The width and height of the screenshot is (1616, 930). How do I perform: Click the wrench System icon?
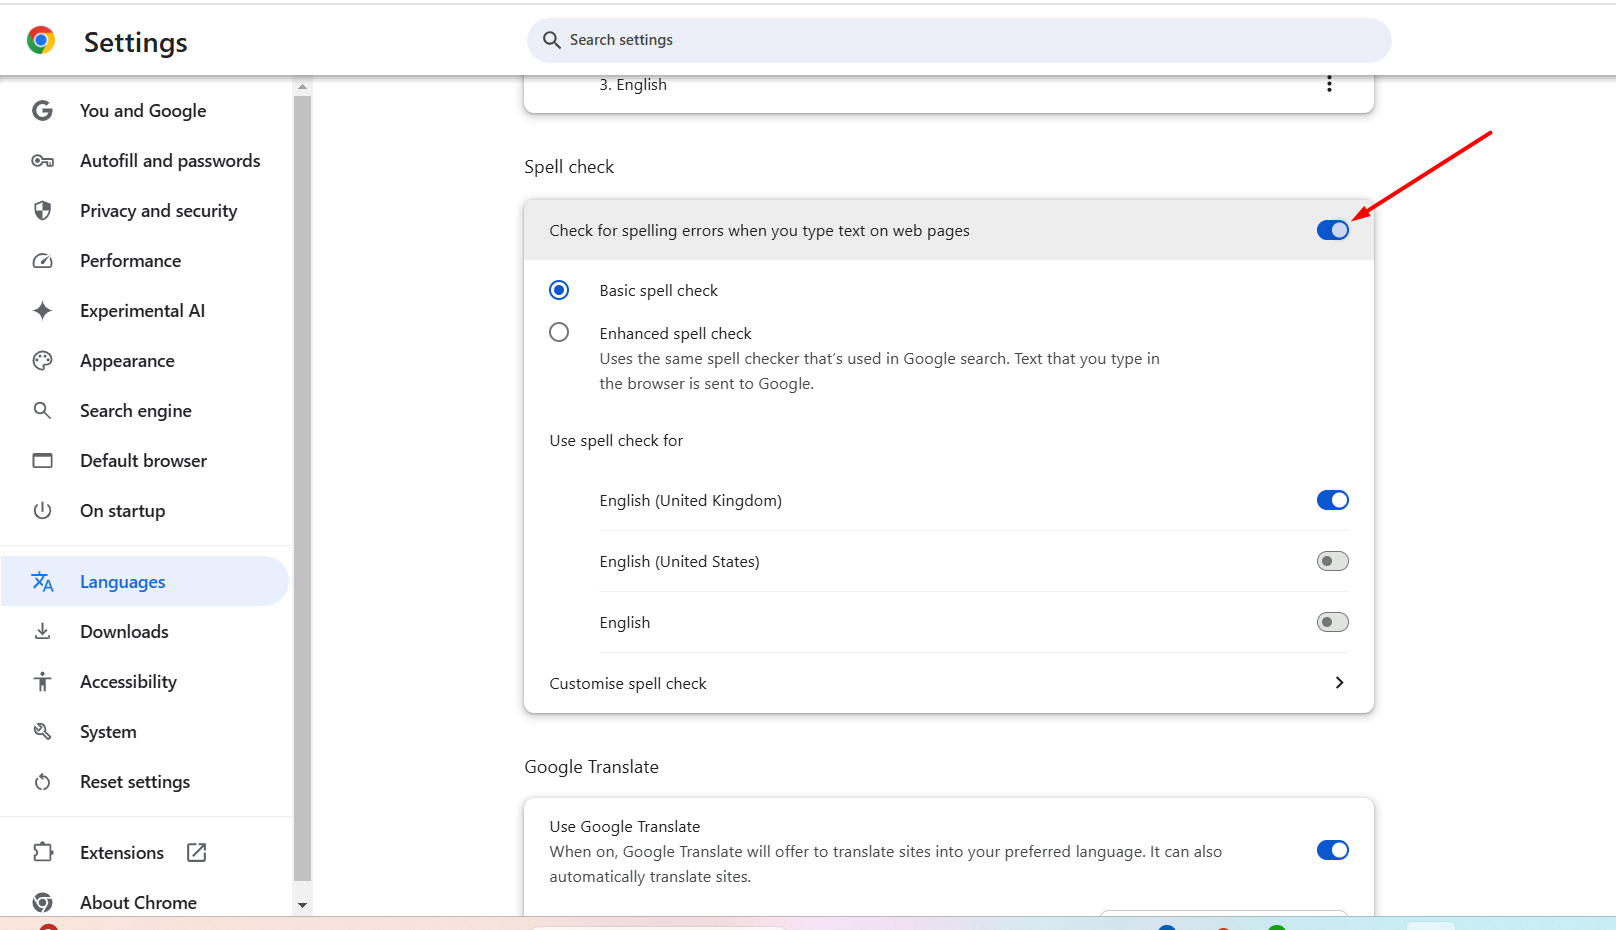(x=42, y=731)
